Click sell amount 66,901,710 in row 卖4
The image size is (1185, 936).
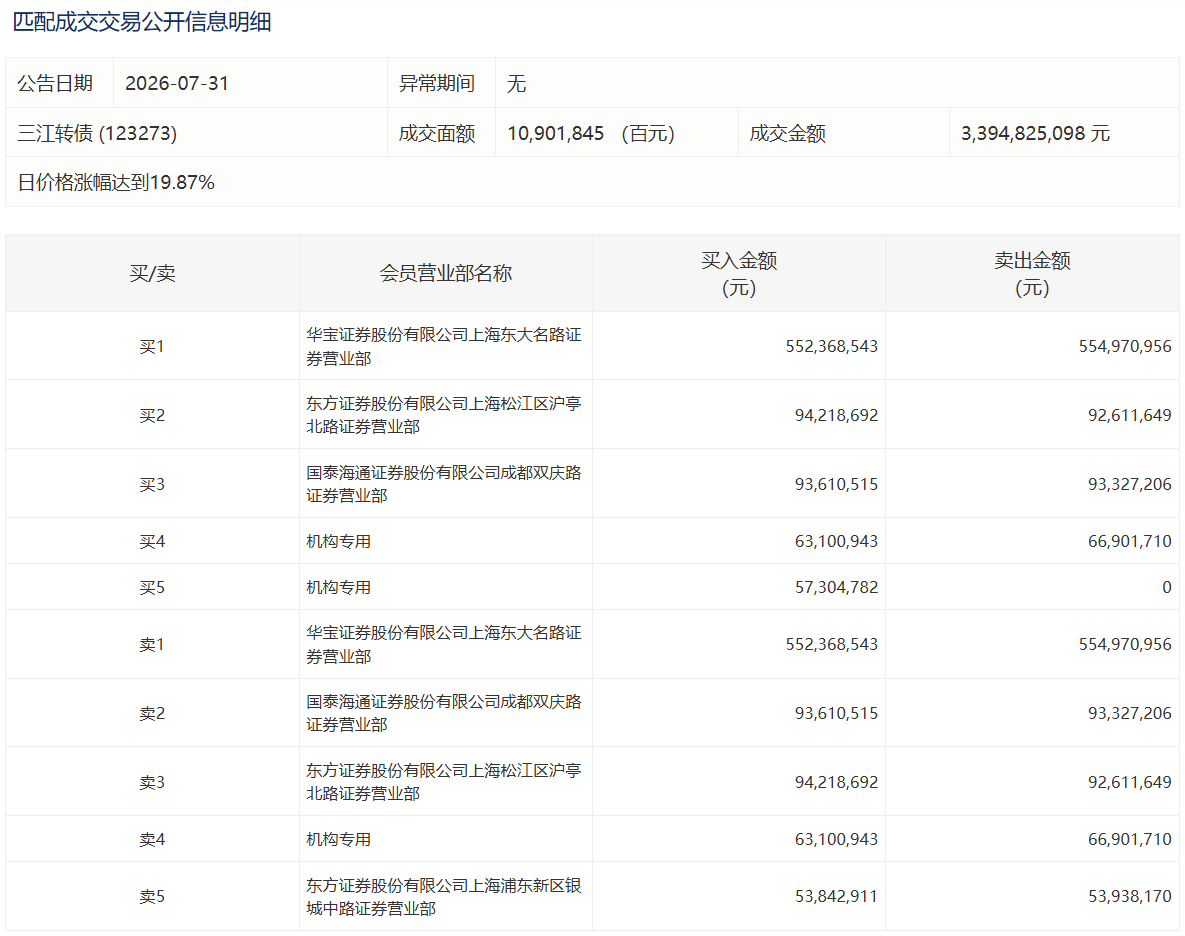coord(1130,839)
